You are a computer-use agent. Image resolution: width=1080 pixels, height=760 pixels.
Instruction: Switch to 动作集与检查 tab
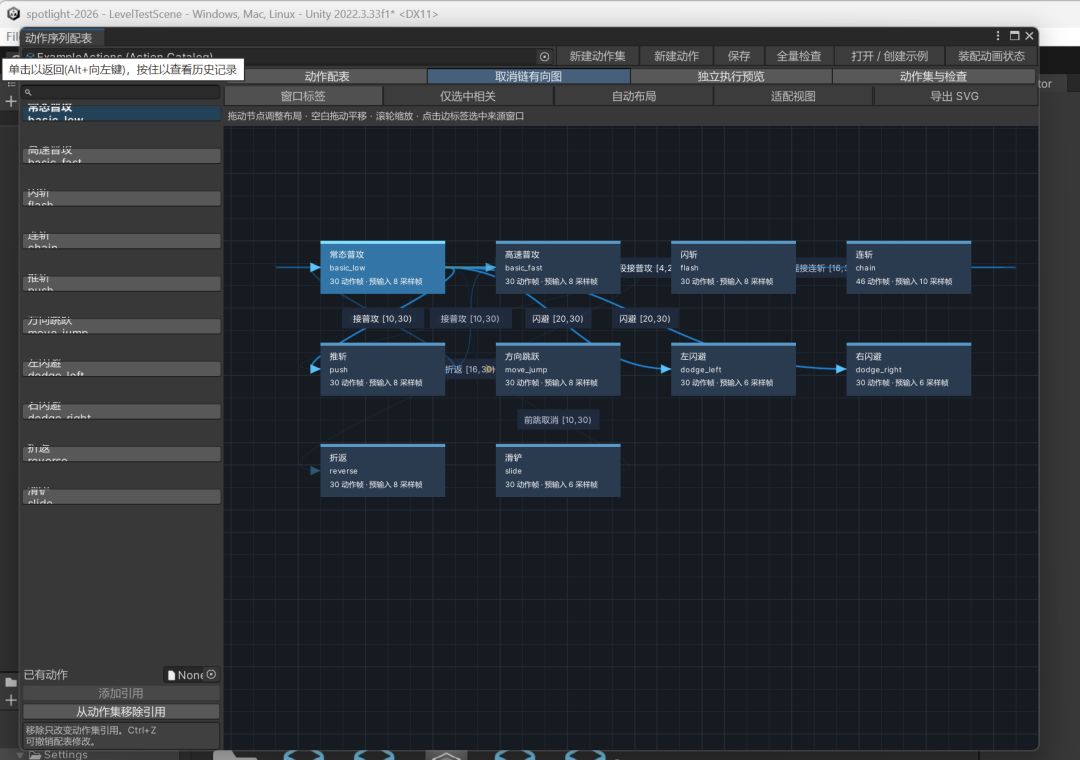pyautogui.click(x=933, y=76)
